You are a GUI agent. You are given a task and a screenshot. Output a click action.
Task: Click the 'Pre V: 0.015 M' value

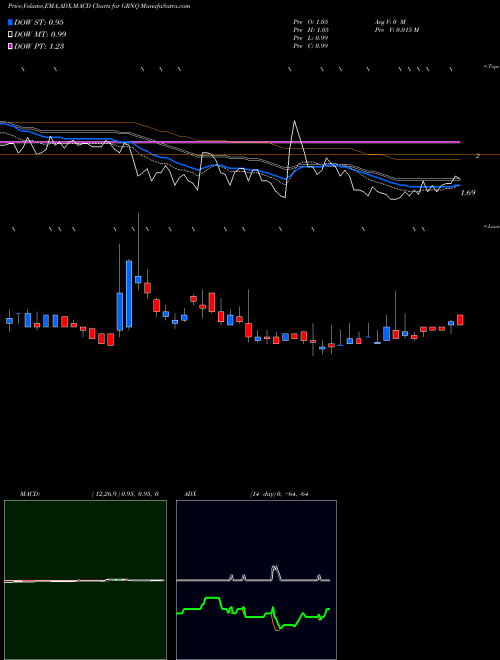pyautogui.click(x=396, y=30)
